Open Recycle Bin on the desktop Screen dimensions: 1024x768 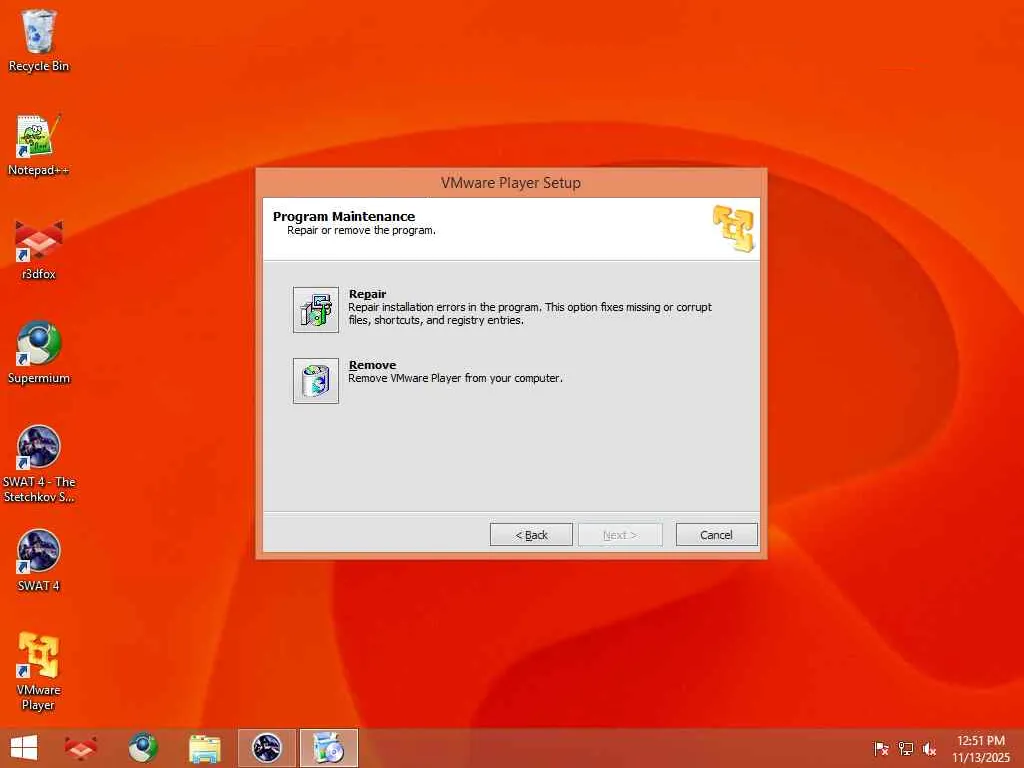point(39,40)
